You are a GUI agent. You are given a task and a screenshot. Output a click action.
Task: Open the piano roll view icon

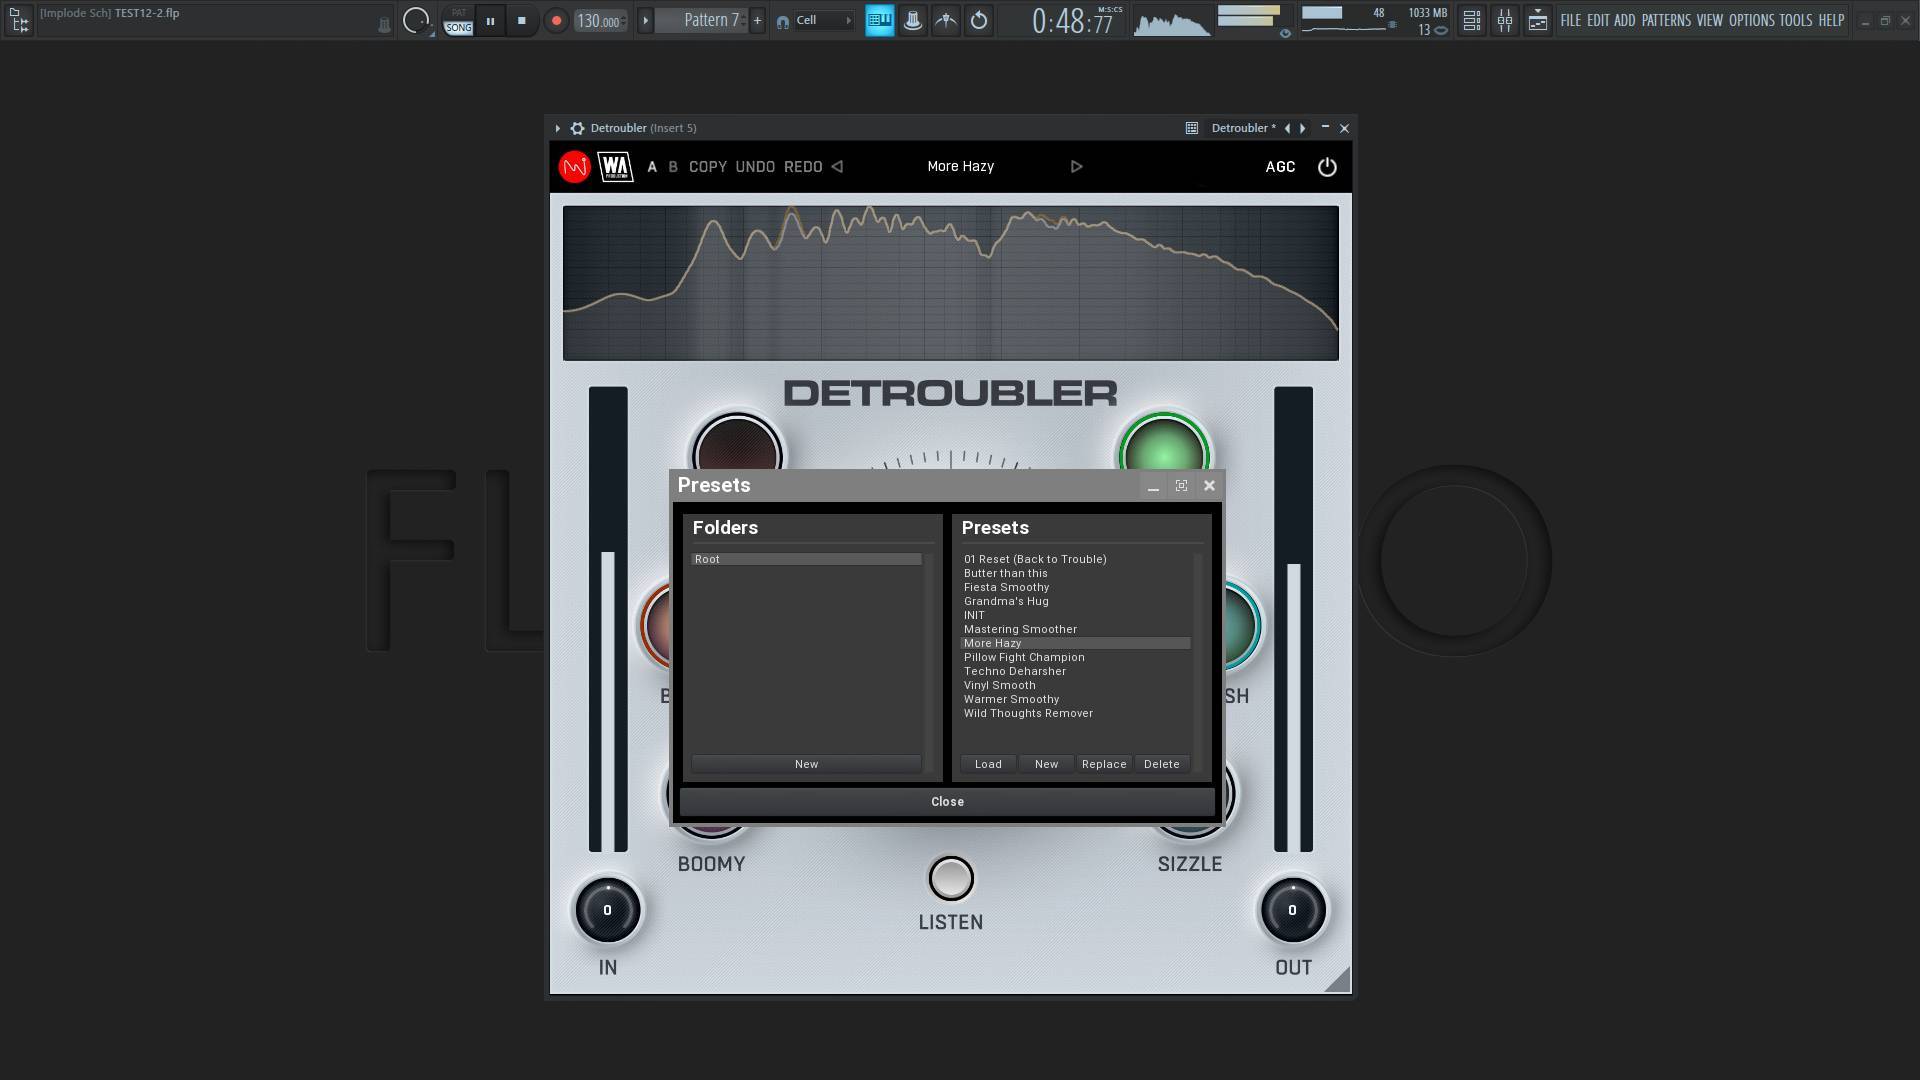pyautogui.click(x=1537, y=20)
